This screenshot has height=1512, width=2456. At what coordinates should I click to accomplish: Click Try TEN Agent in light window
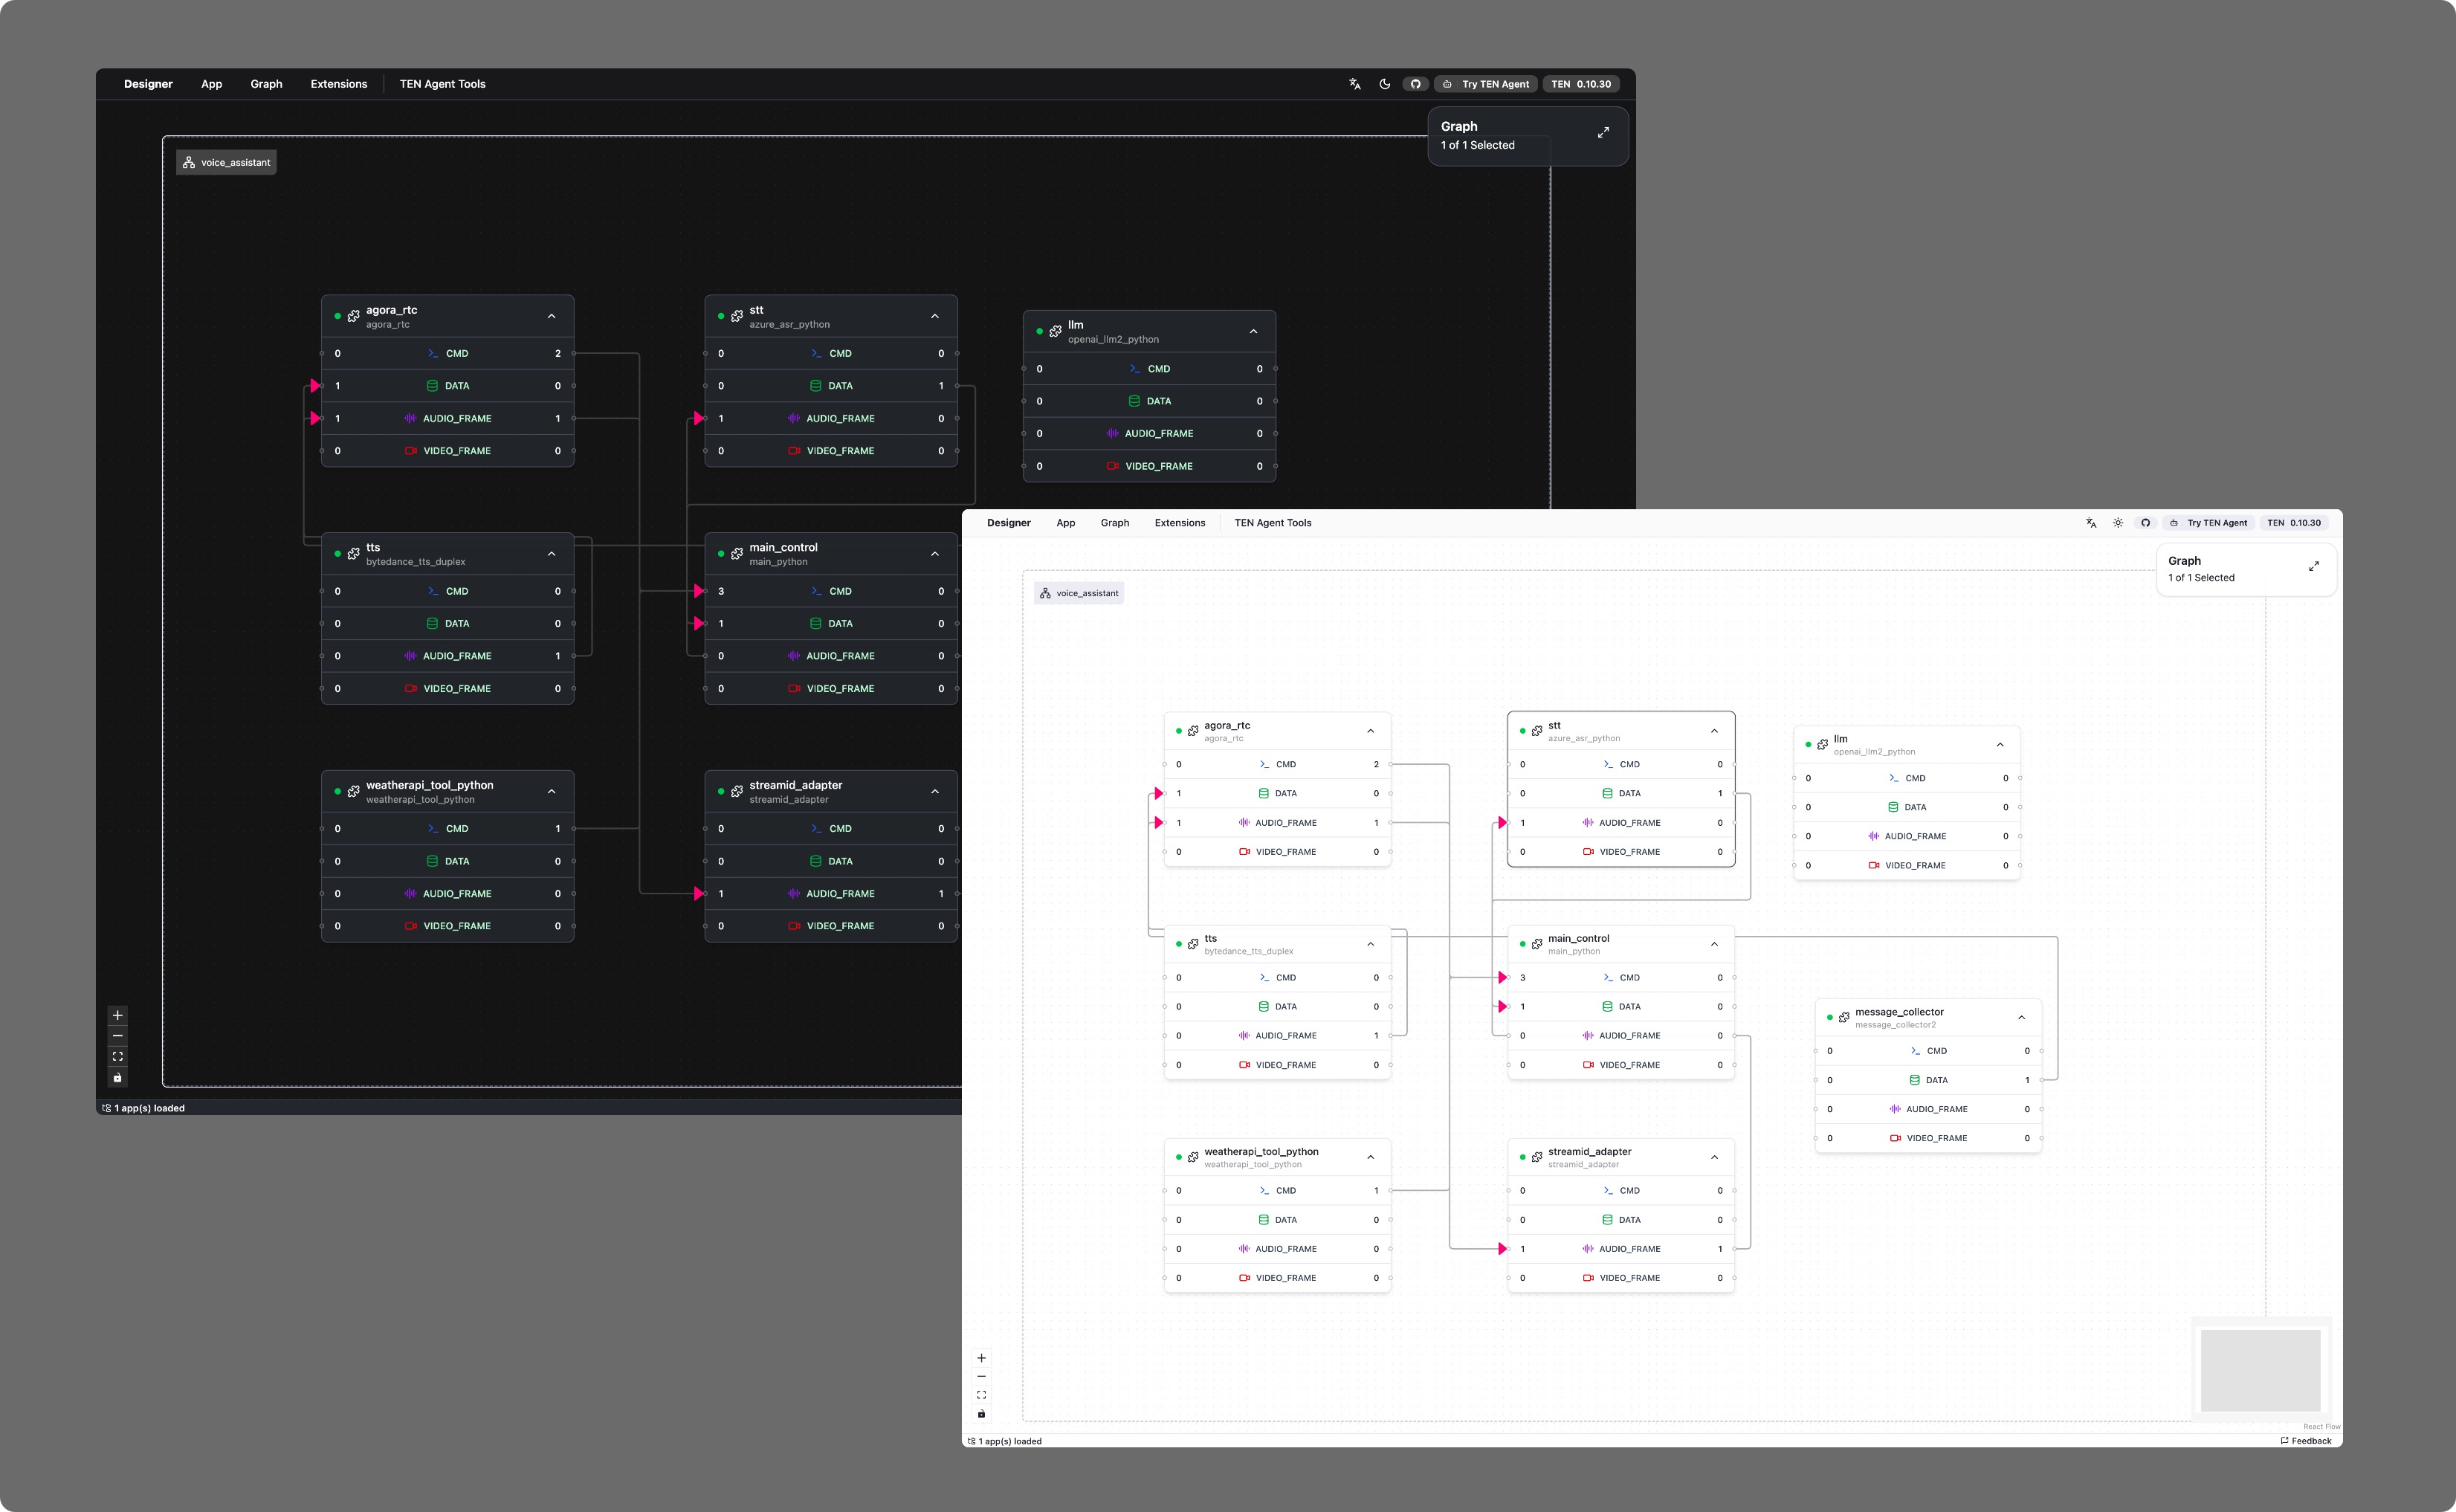pos(2209,523)
